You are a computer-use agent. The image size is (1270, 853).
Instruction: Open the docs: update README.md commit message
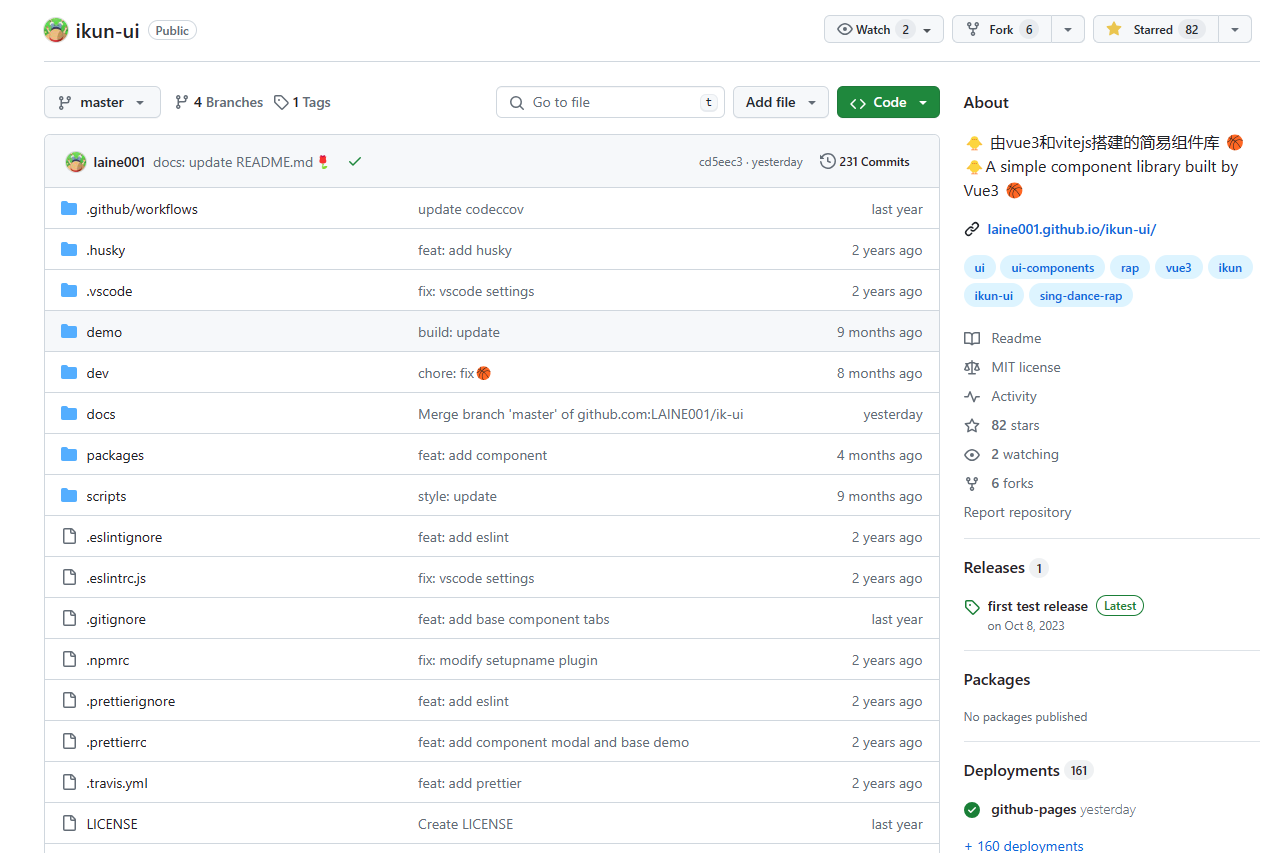(x=241, y=162)
